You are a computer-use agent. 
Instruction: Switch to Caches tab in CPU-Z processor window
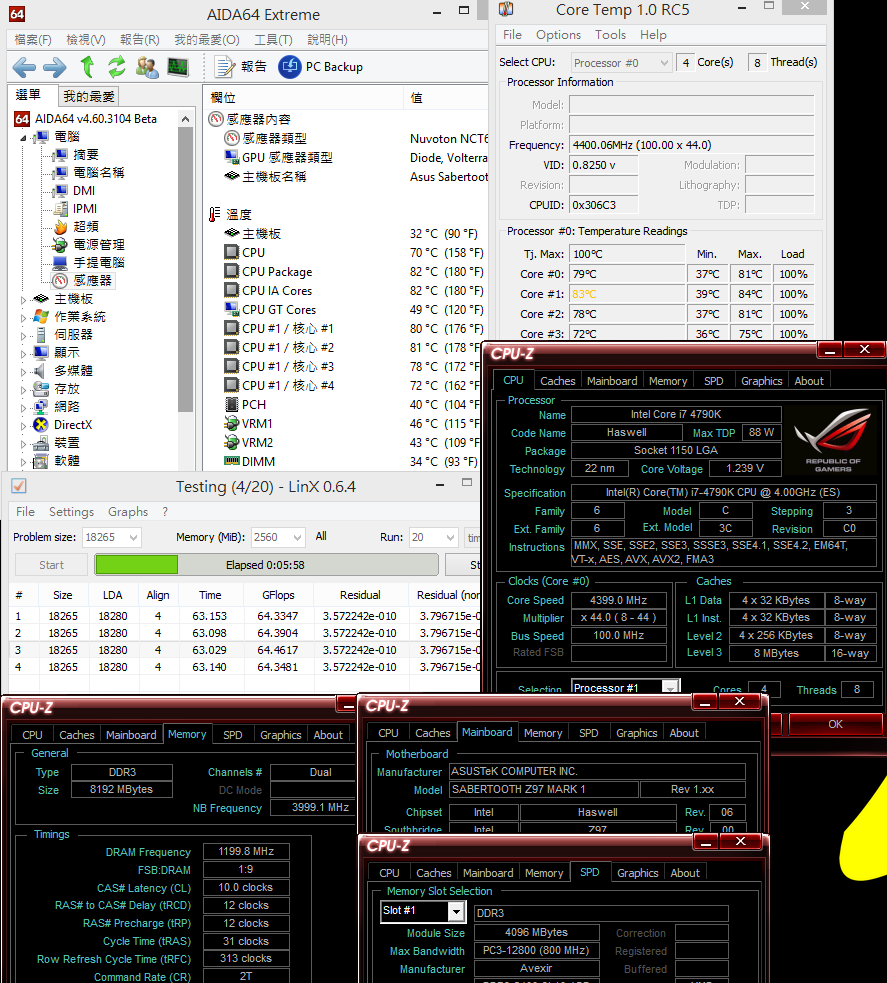click(557, 381)
